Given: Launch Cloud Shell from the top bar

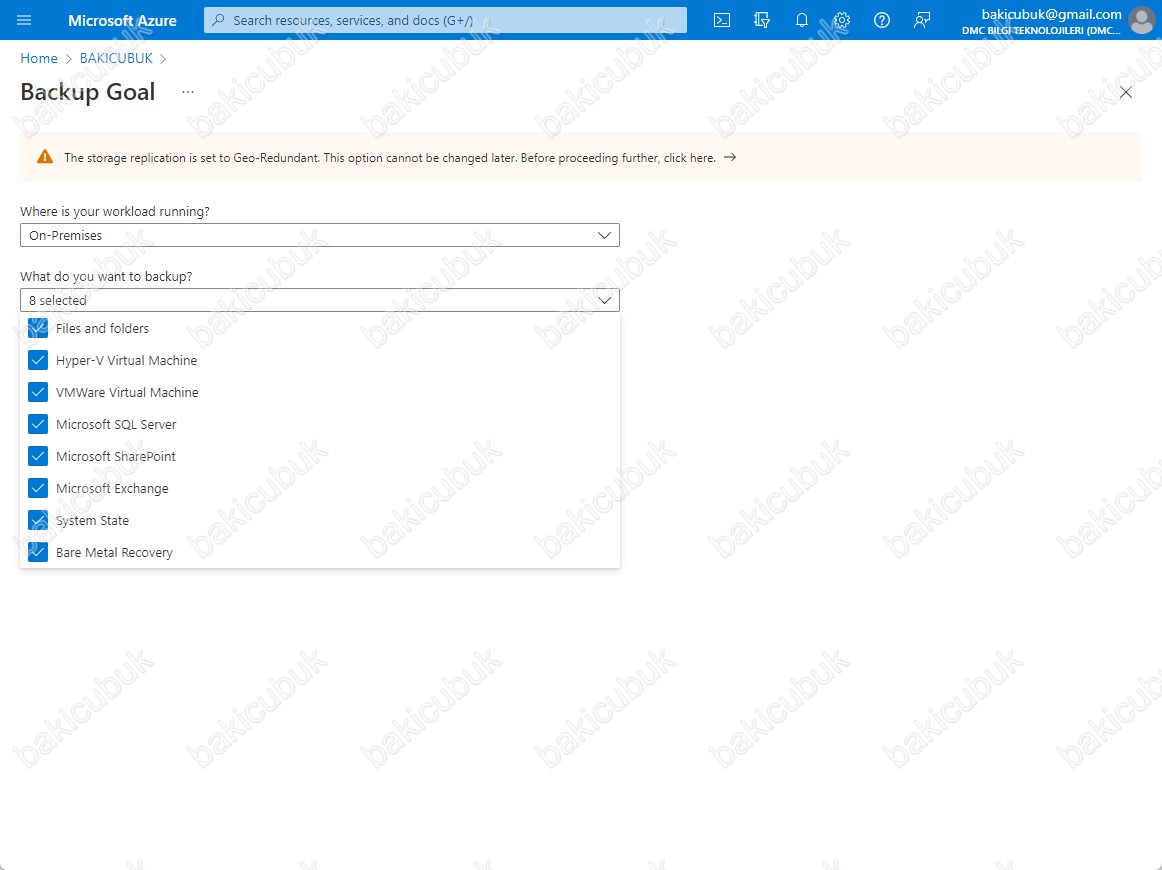Looking at the screenshot, I should point(722,20).
